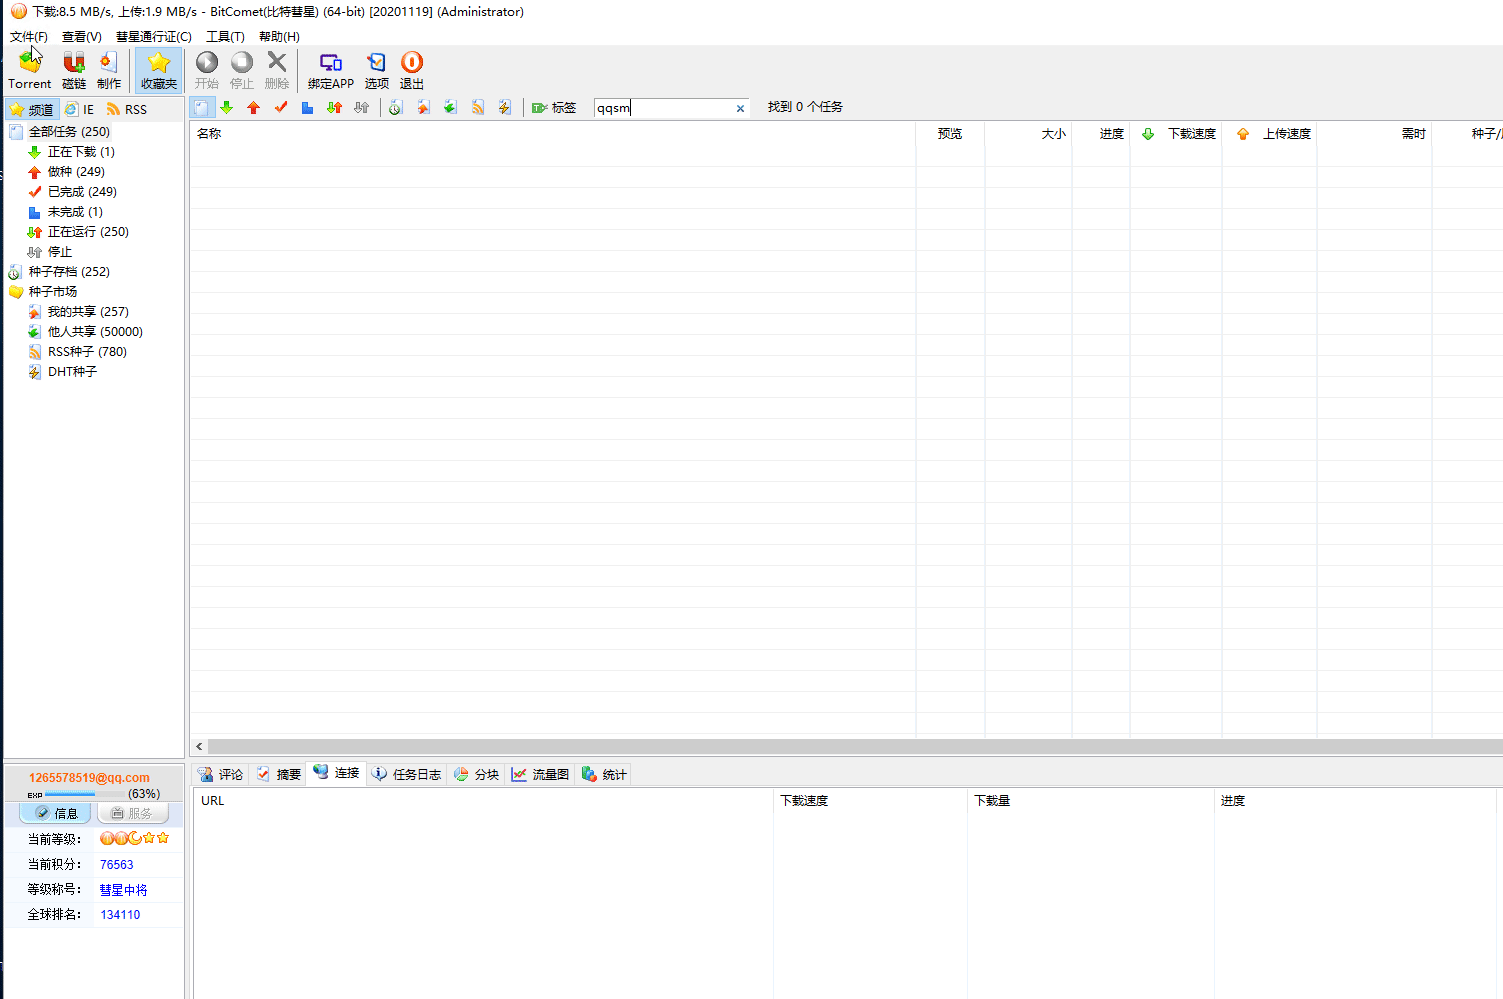Select filter icon for all tasks

click(x=202, y=107)
